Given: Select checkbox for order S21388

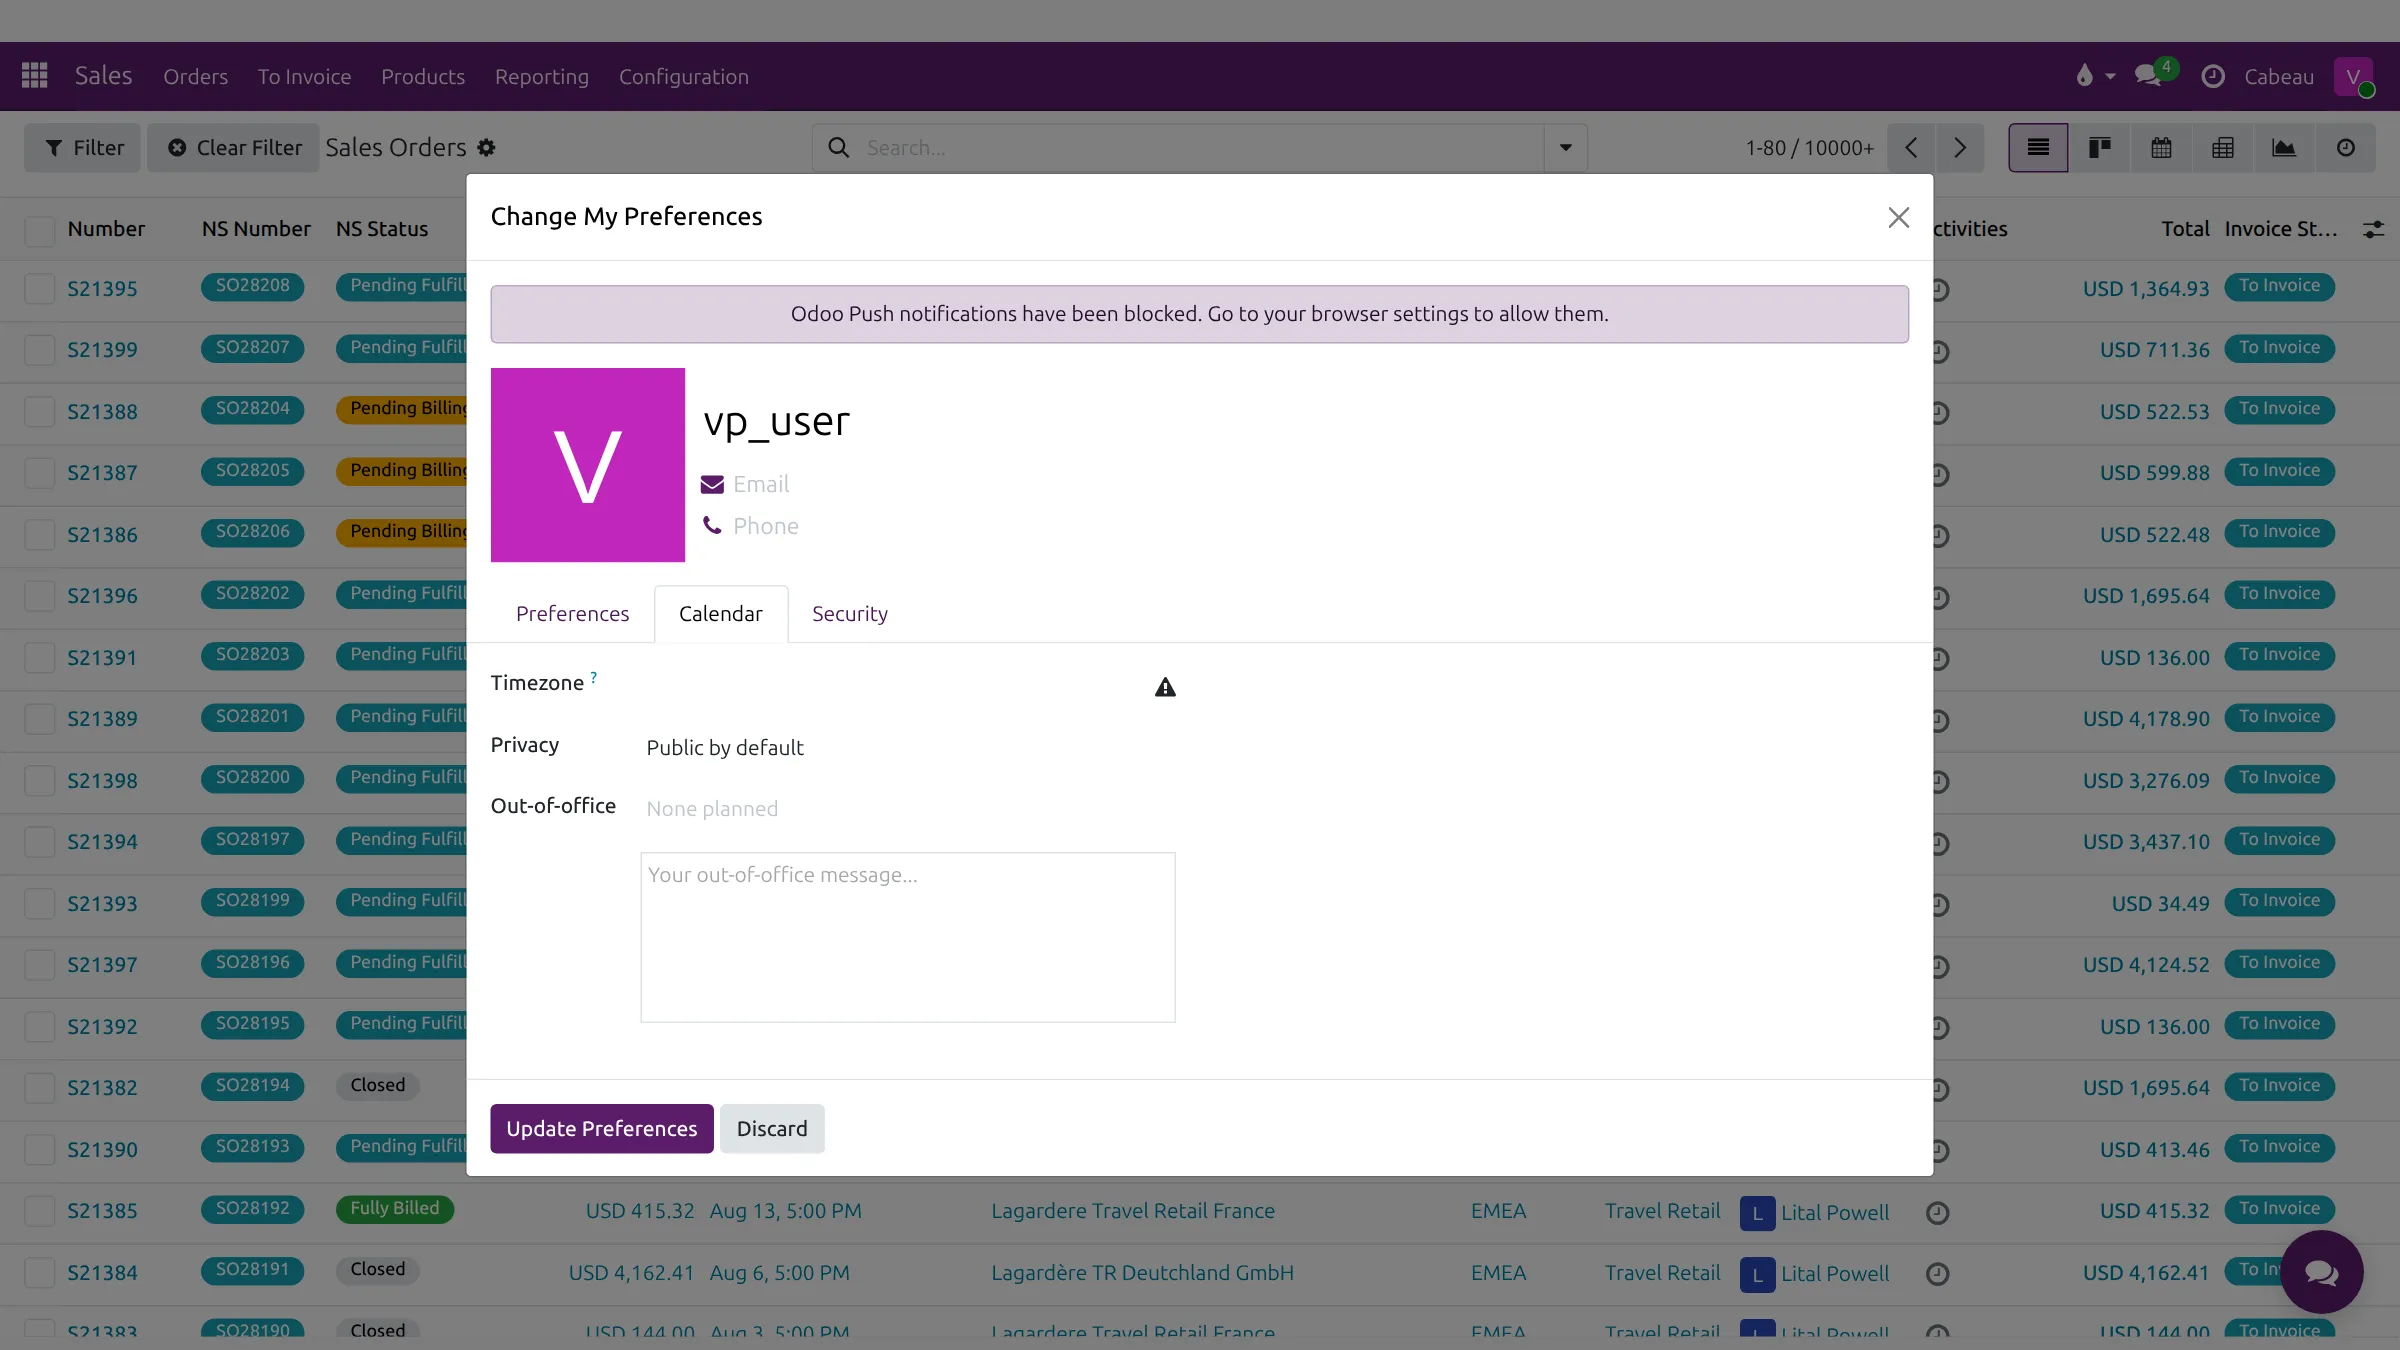Looking at the screenshot, I should [40, 412].
